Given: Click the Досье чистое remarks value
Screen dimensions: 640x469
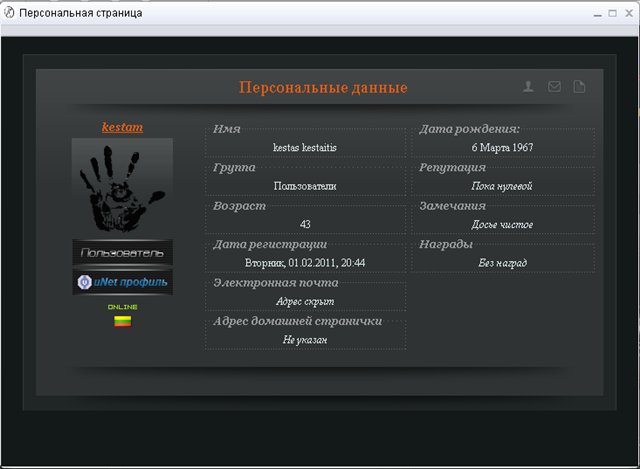Looking at the screenshot, I should tap(502, 224).
